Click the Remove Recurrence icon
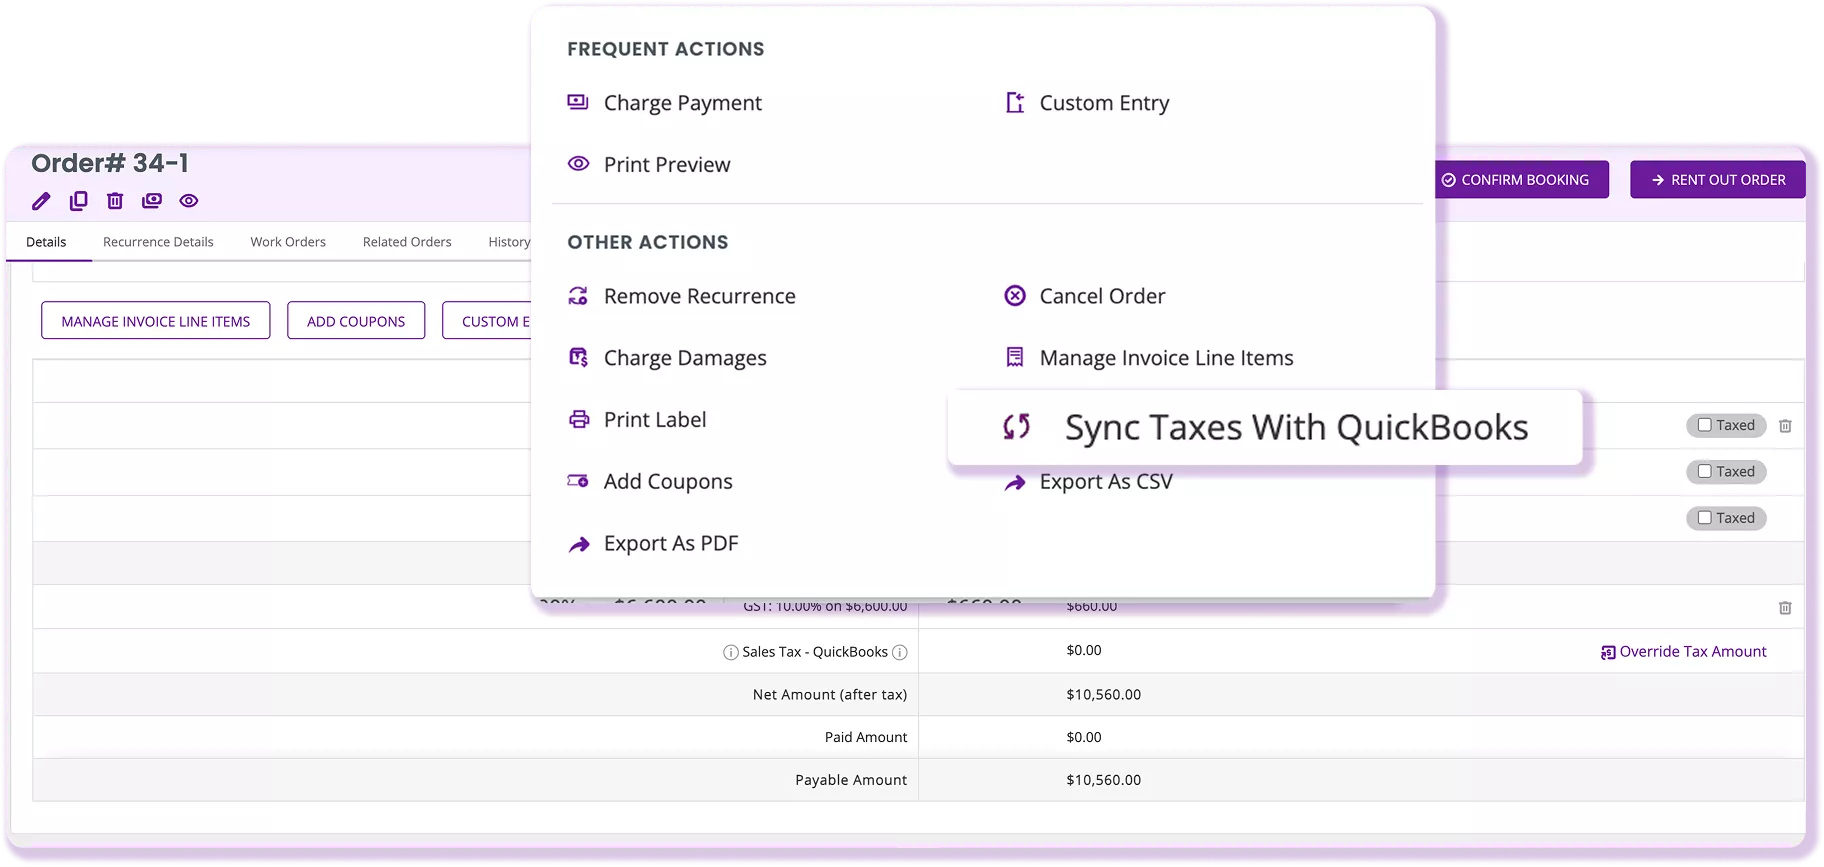 coord(578,296)
